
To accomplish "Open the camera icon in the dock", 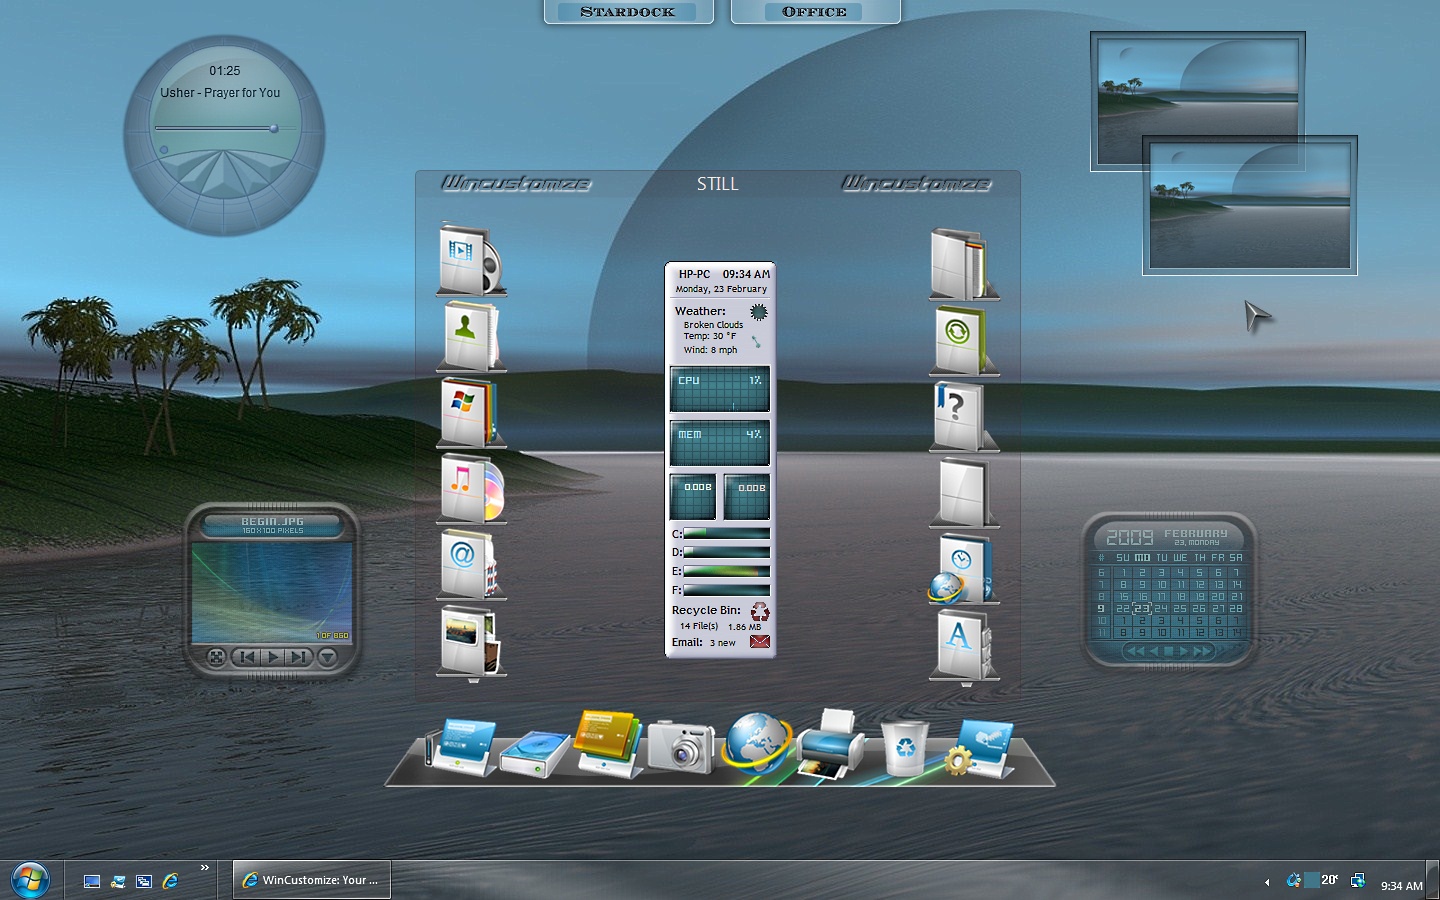I will coord(680,745).
